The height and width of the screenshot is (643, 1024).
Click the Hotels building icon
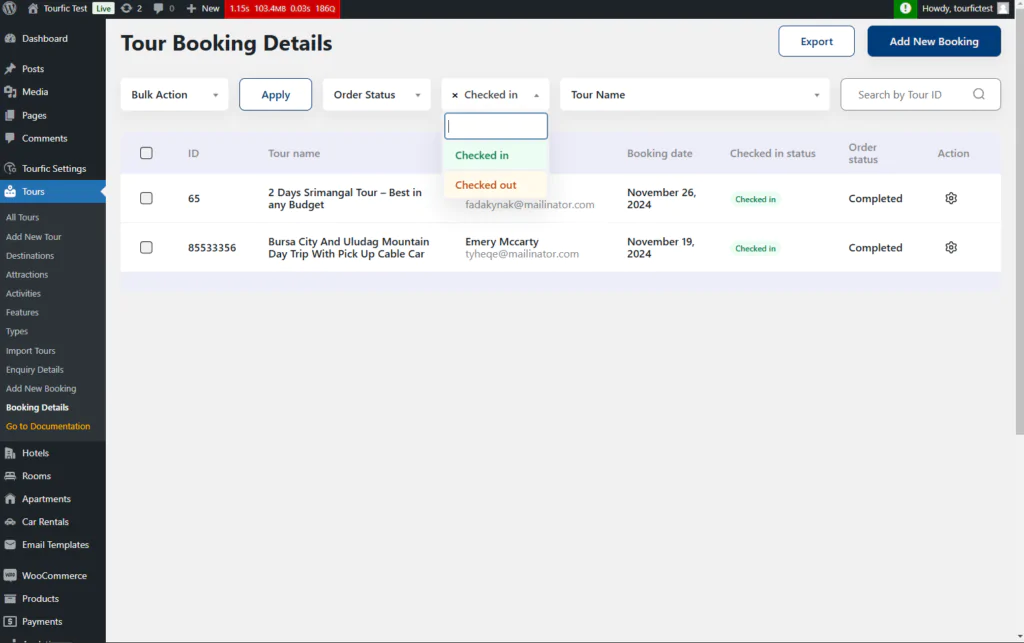10,453
